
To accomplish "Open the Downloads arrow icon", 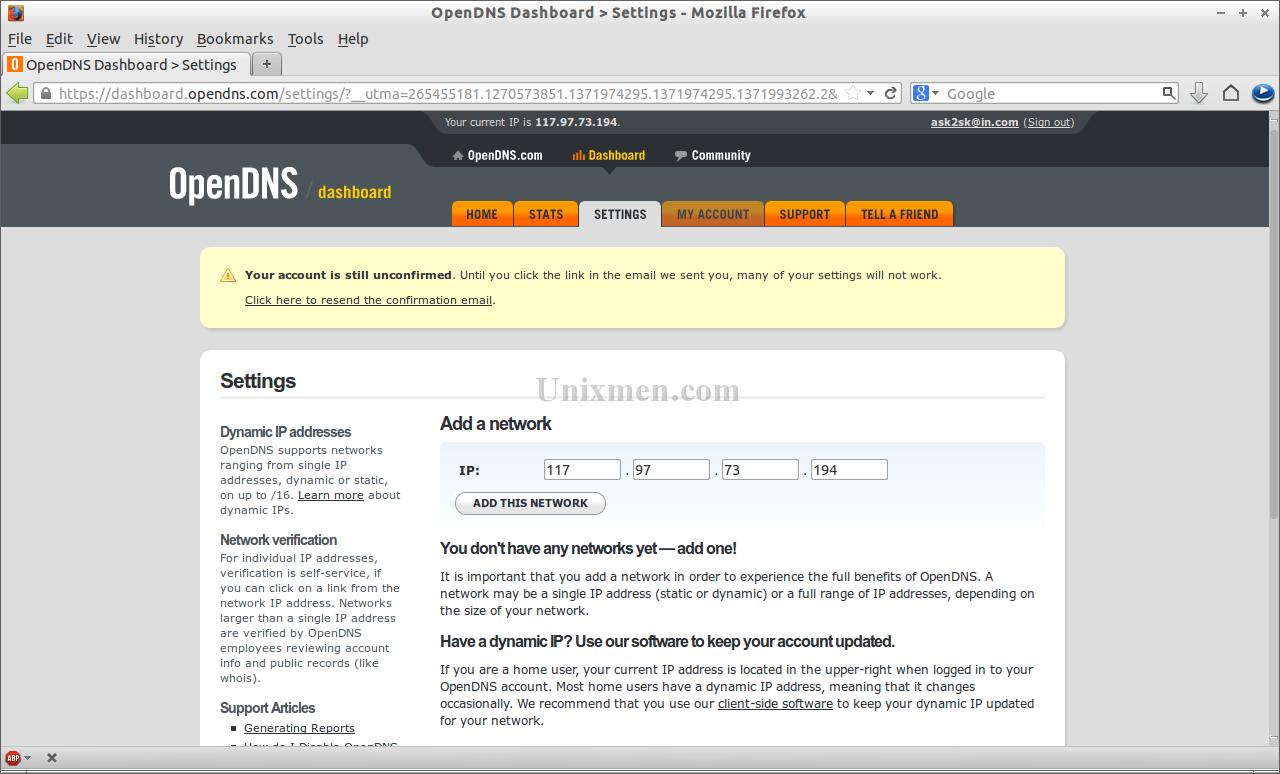I will point(1199,93).
